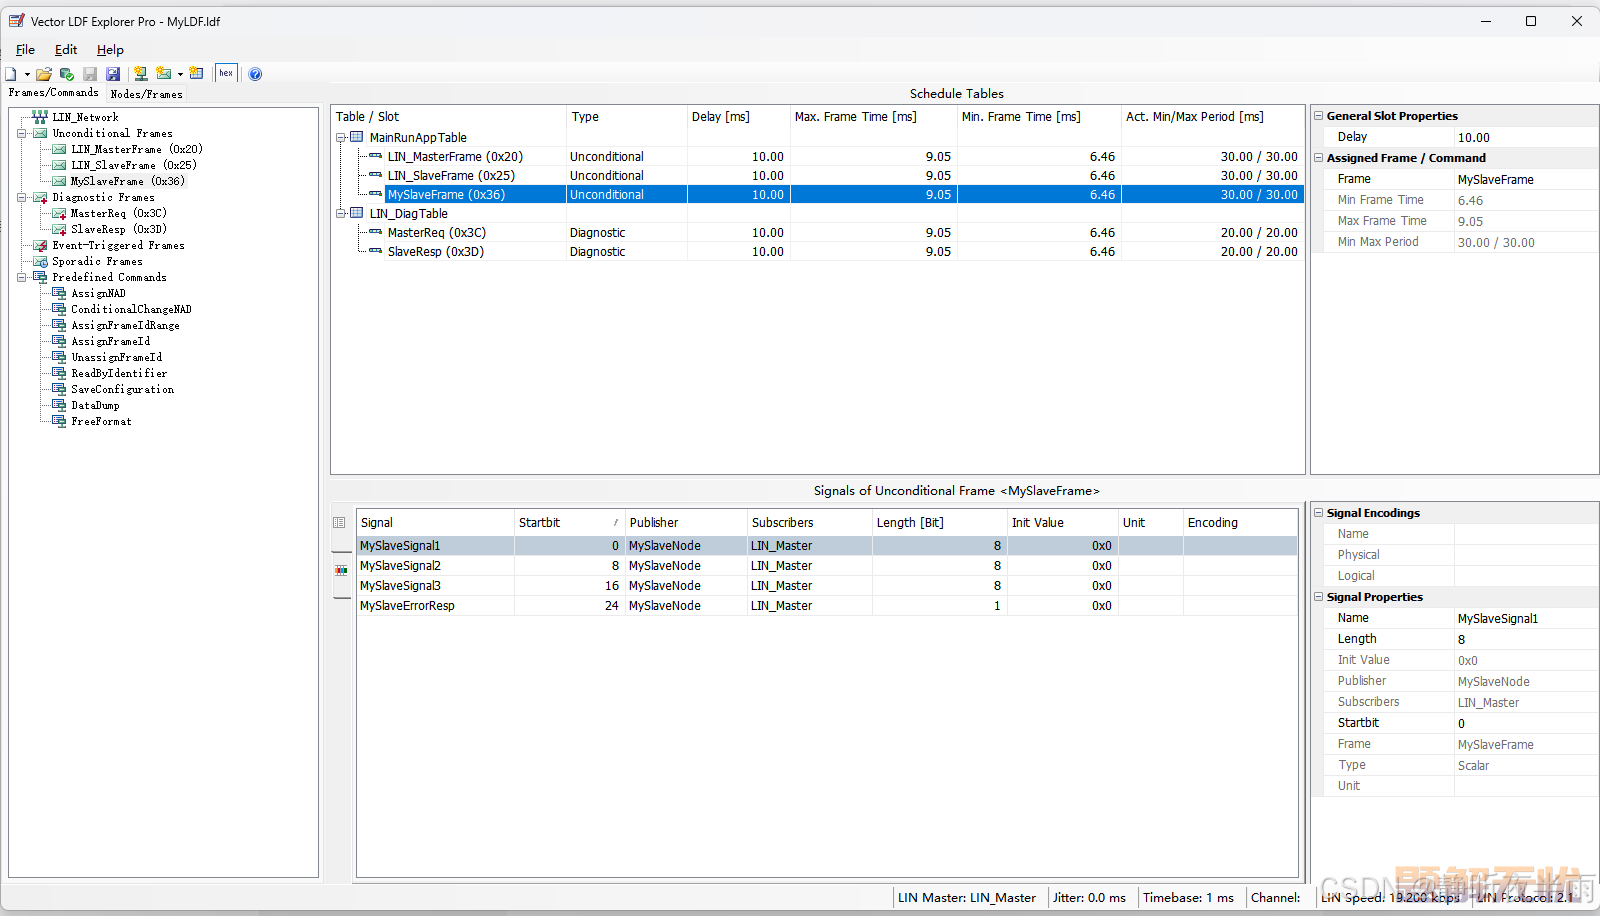Select MySlaveFrame (0x36) in the tree
Viewport: 1600px width, 916px height.
(127, 181)
